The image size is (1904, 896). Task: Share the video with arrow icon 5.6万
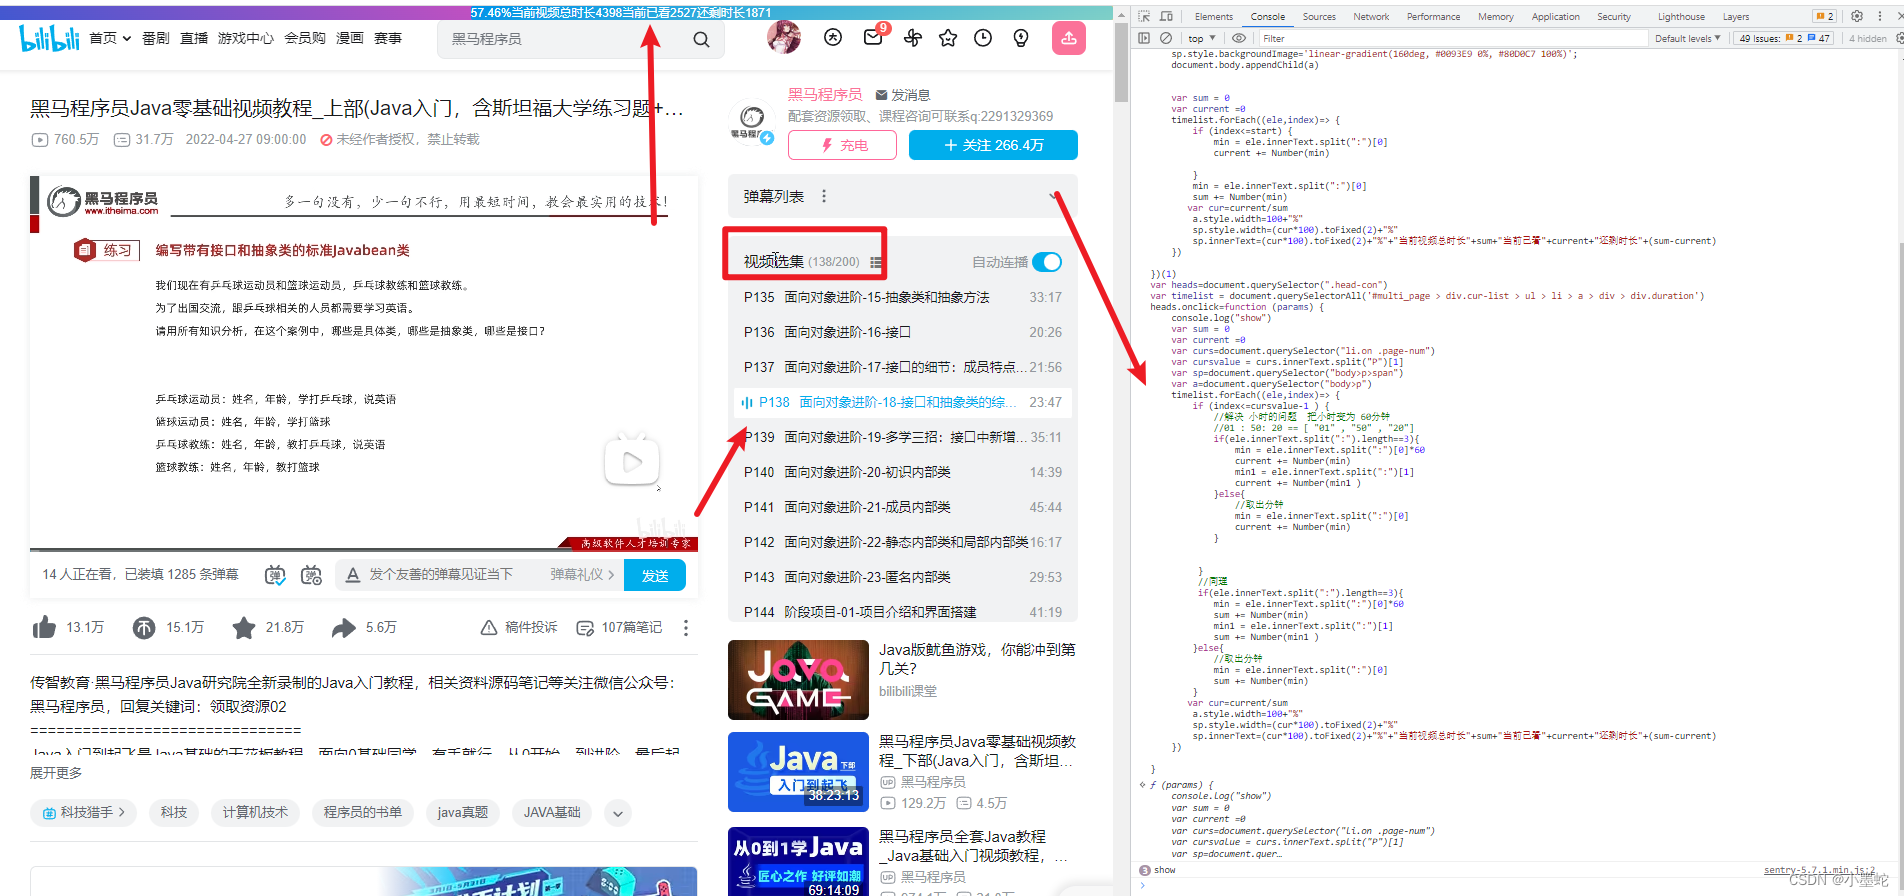343,627
